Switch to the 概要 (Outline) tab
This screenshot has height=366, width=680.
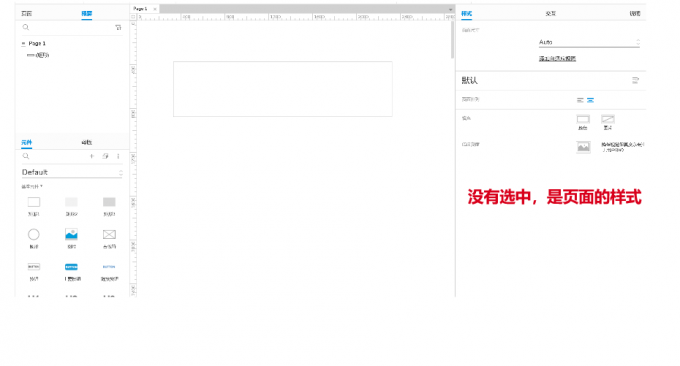point(87,13)
